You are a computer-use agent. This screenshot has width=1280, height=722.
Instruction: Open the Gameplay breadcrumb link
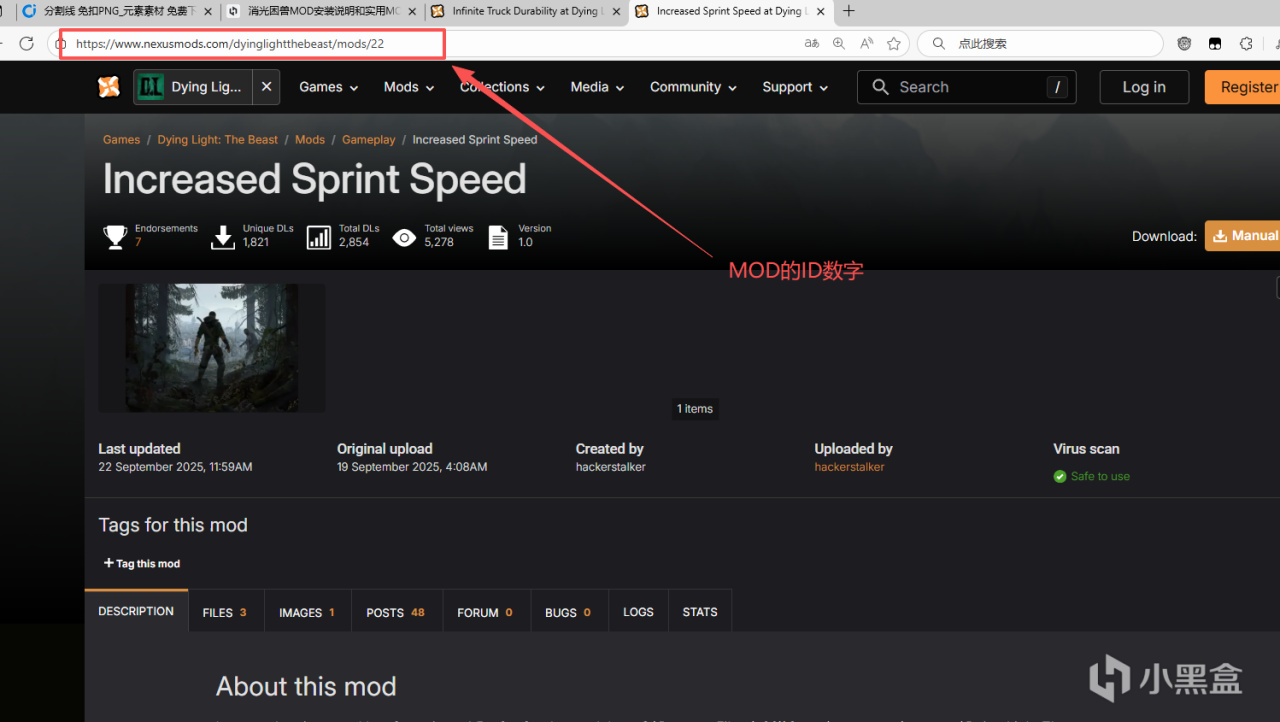[x=369, y=140]
